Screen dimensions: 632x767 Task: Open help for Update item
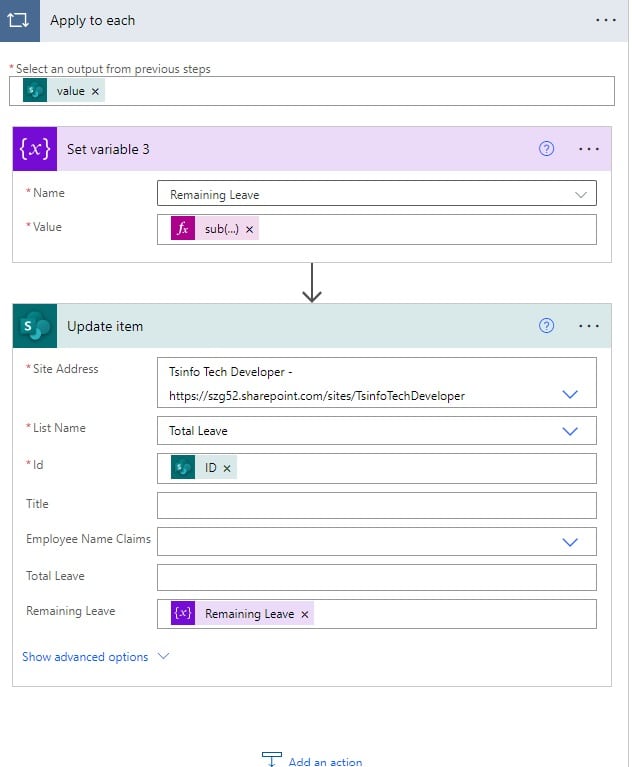546,326
